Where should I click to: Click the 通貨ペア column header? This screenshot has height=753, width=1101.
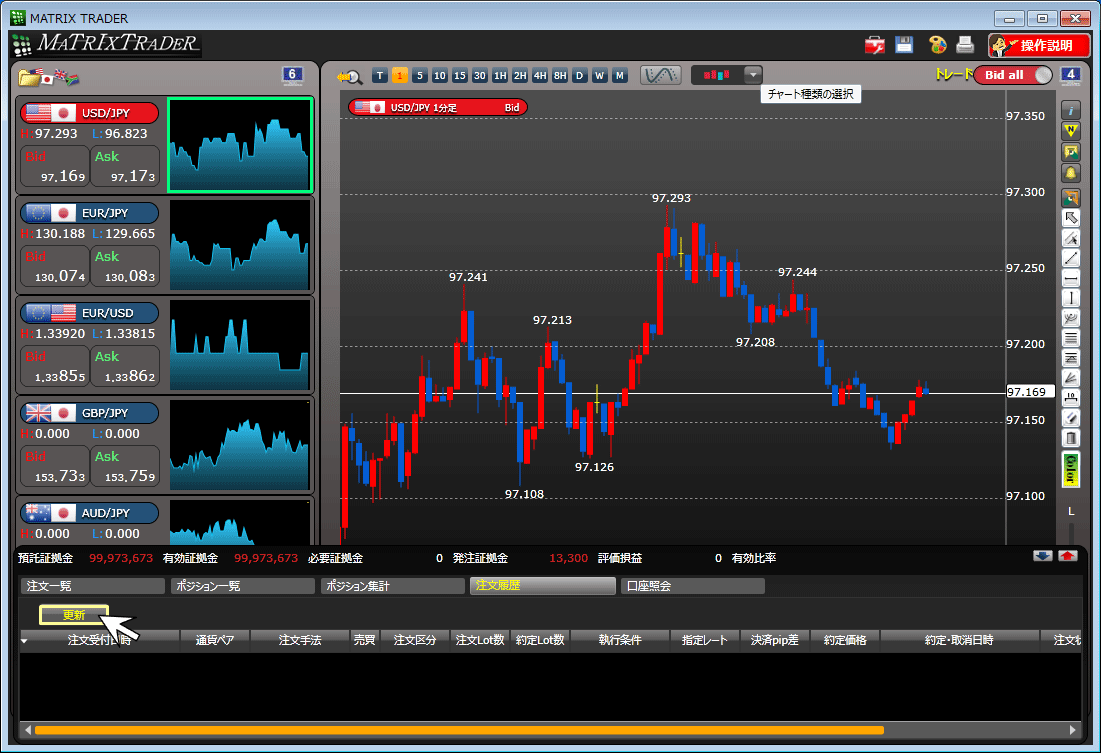215,640
